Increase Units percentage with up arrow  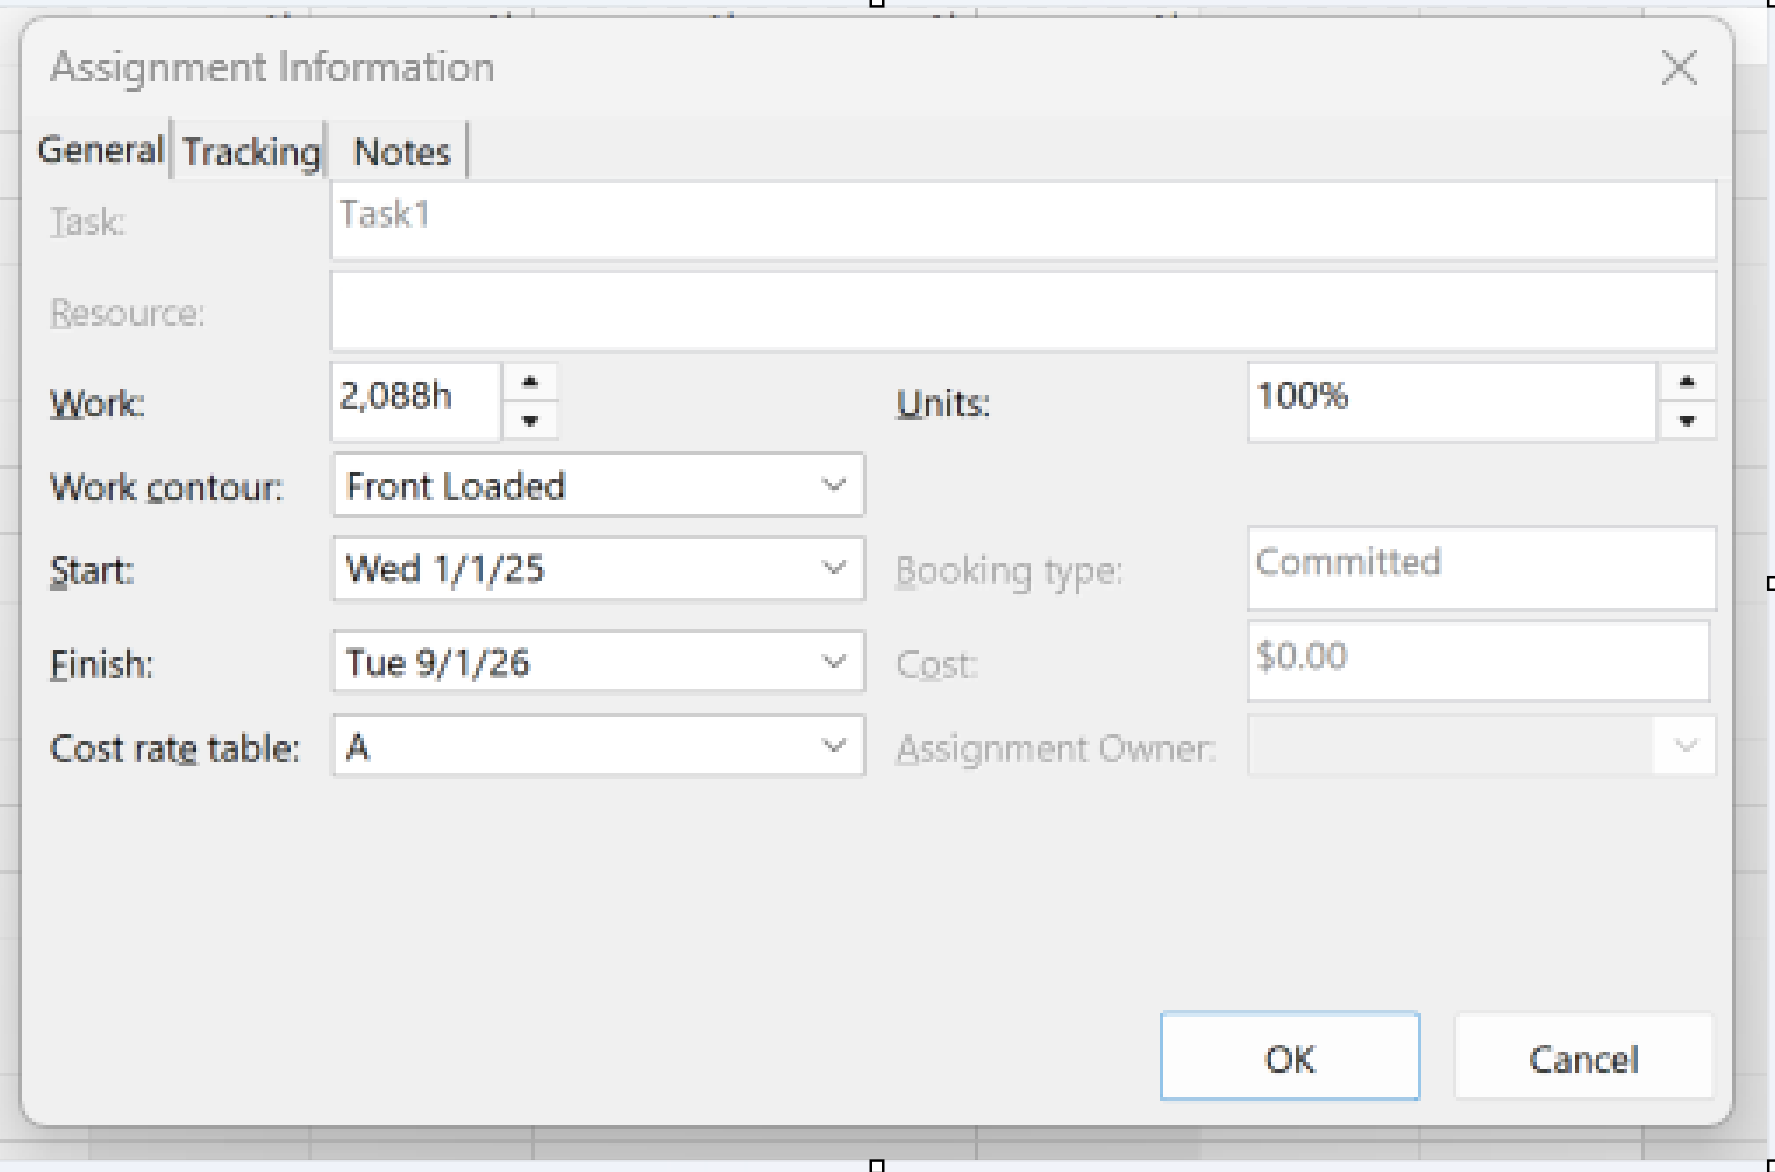1686,382
